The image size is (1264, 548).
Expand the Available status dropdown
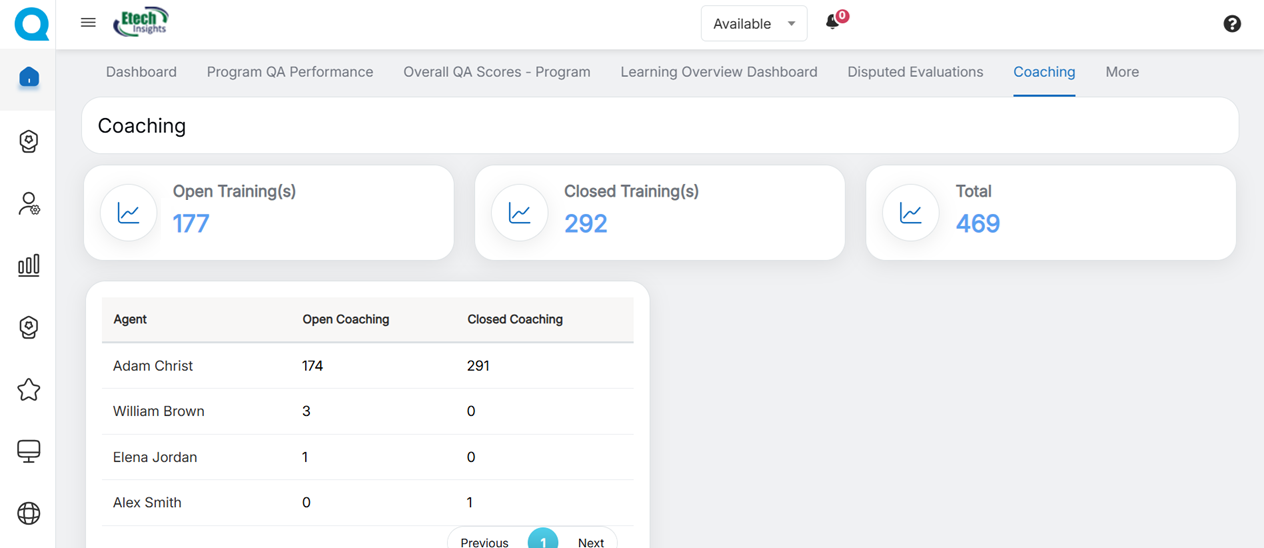click(x=753, y=24)
